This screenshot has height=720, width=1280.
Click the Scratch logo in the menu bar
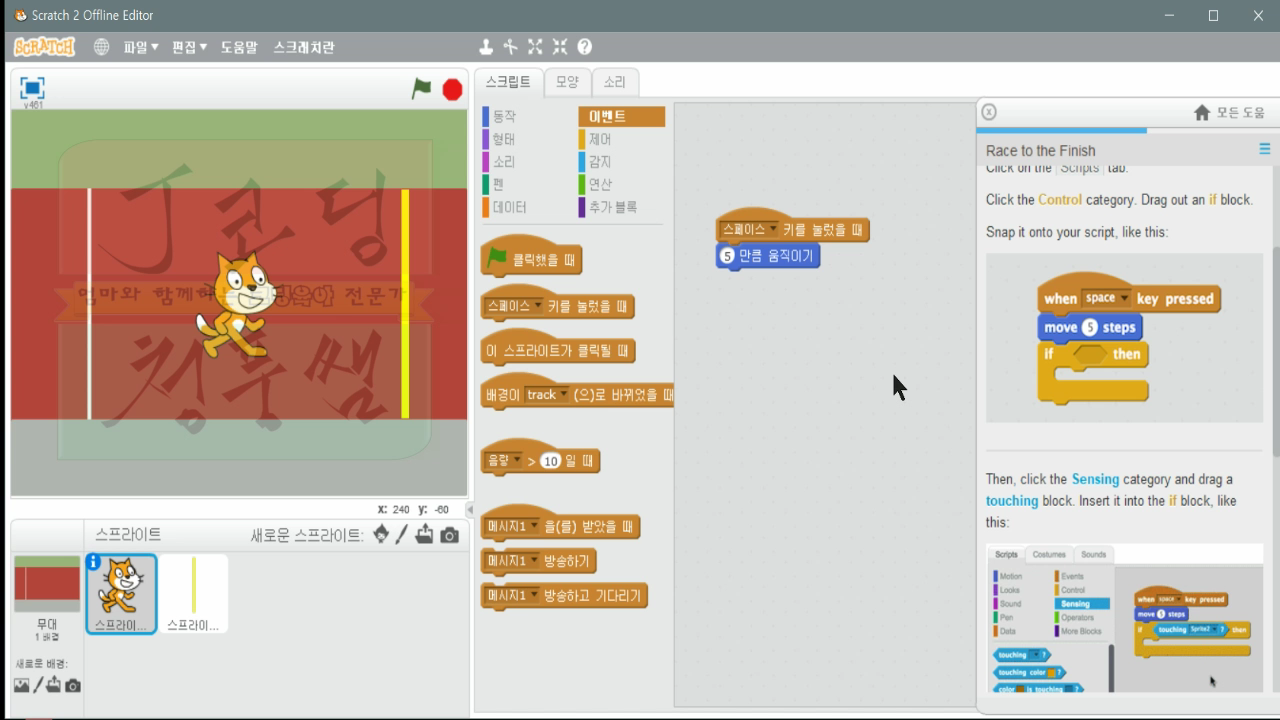click(x=44, y=47)
